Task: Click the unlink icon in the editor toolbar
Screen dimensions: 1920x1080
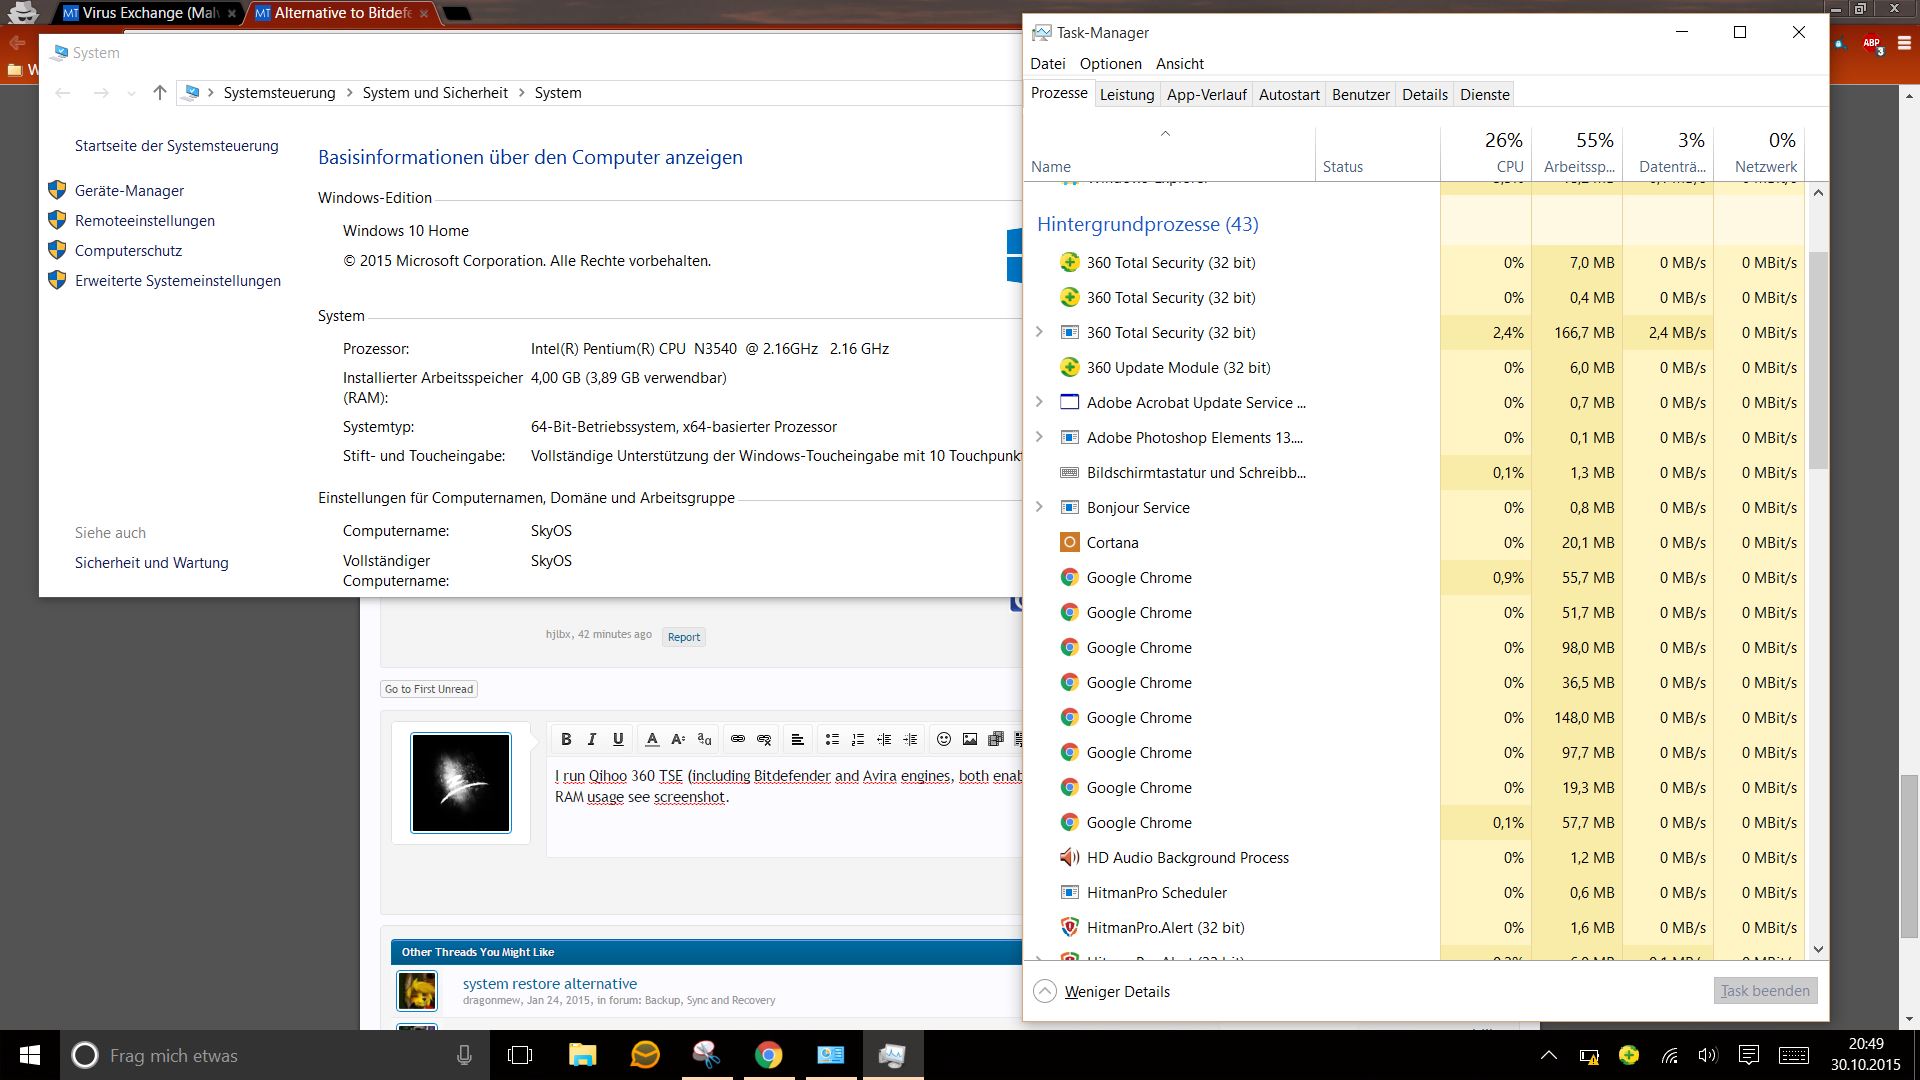Action: 764,739
